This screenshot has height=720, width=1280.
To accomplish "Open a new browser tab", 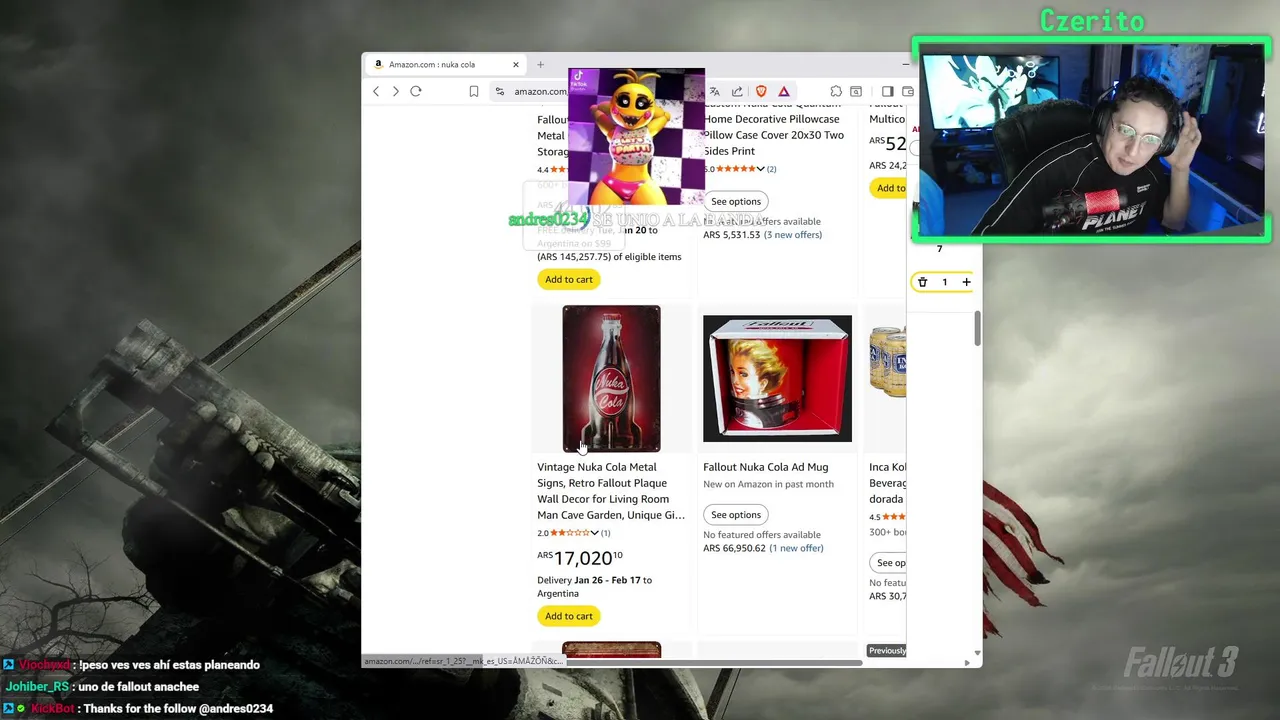I will tap(541, 64).
